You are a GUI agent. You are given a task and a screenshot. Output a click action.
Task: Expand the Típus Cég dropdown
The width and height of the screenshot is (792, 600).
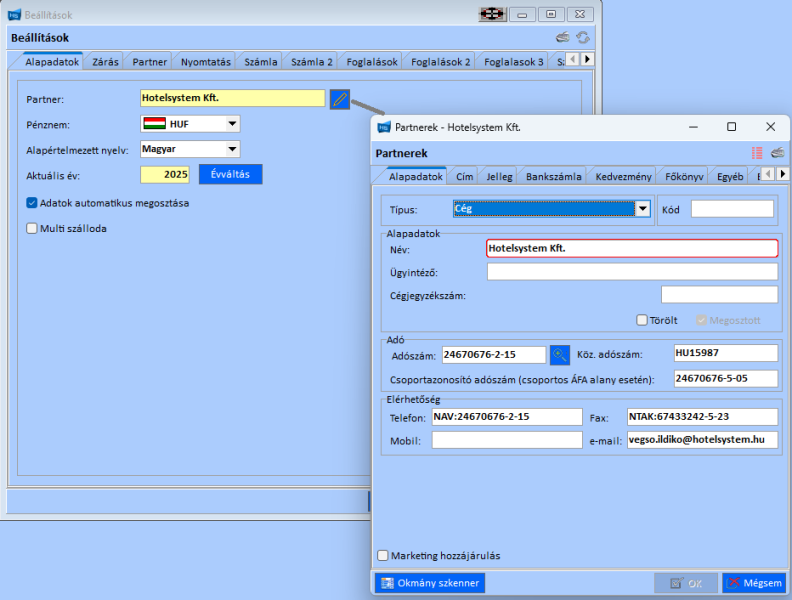pos(642,209)
